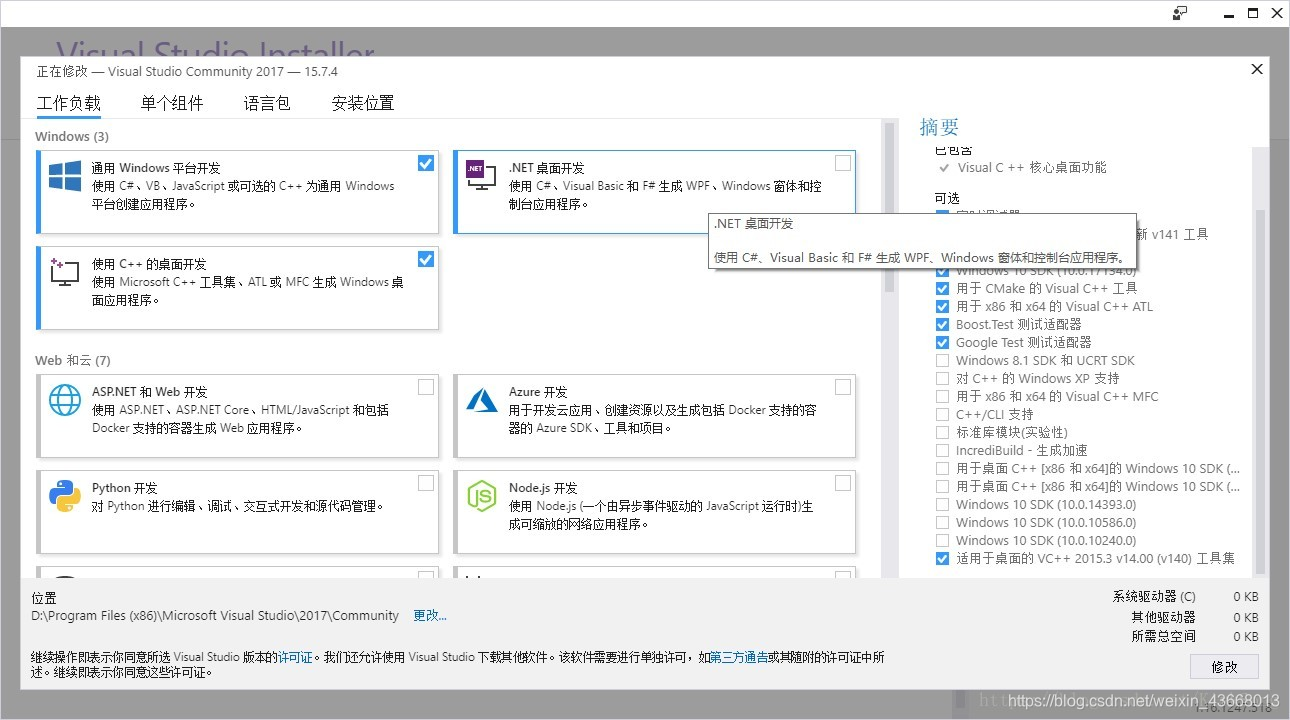This screenshot has height=720, width=1290.
Task: Open the 更改... installation path link
Action: coord(429,615)
